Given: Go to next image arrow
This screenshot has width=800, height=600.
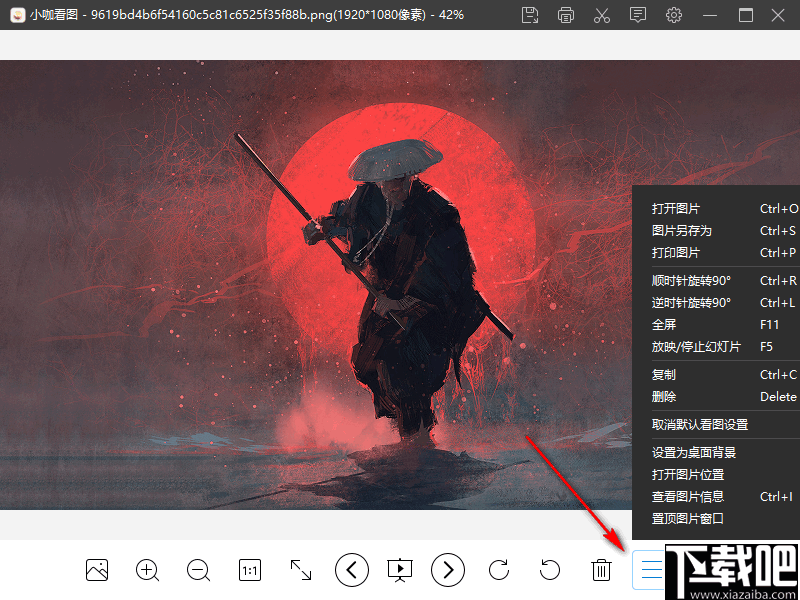Looking at the screenshot, I should (x=448, y=569).
